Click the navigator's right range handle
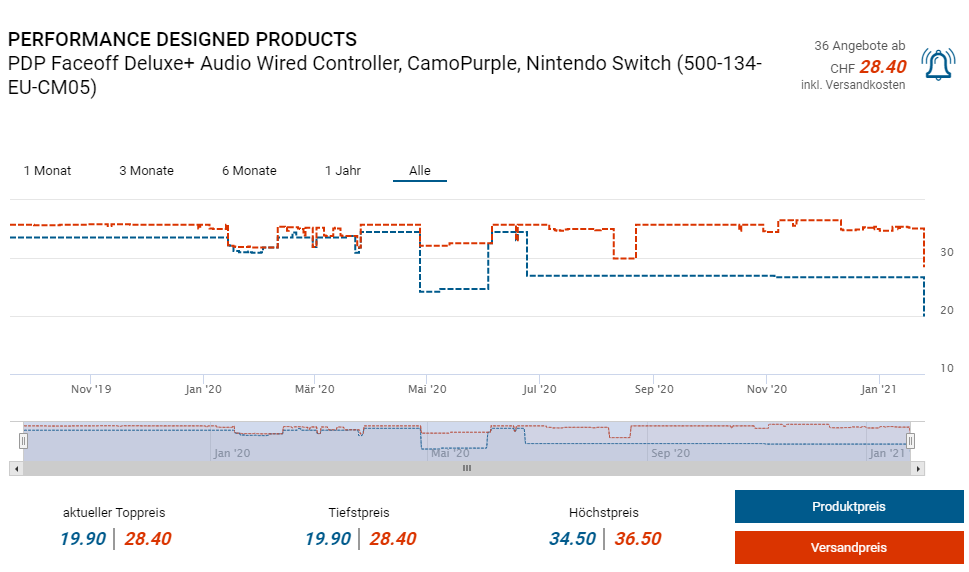969x572 pixels. coord(910,441)
